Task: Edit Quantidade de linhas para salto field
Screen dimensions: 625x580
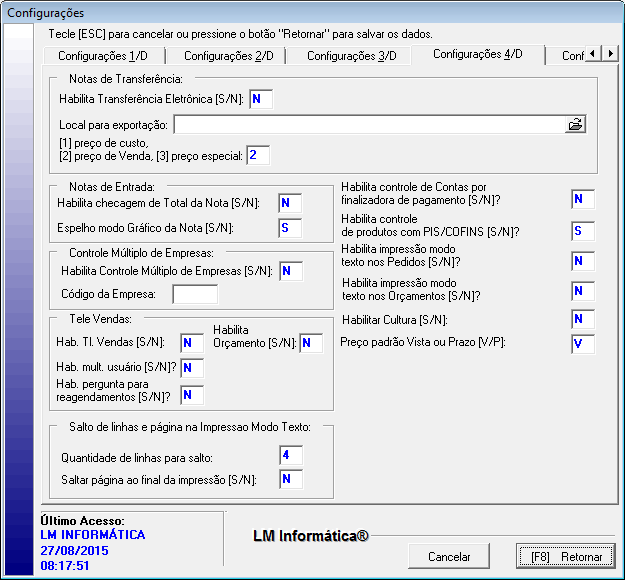Action: click(x=290, y=456)
